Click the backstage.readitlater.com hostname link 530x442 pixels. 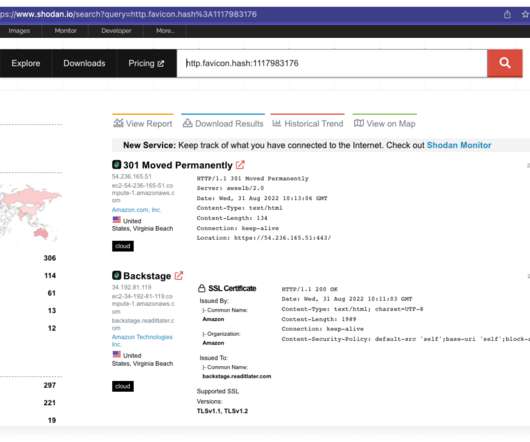click(x=143, y=324)
